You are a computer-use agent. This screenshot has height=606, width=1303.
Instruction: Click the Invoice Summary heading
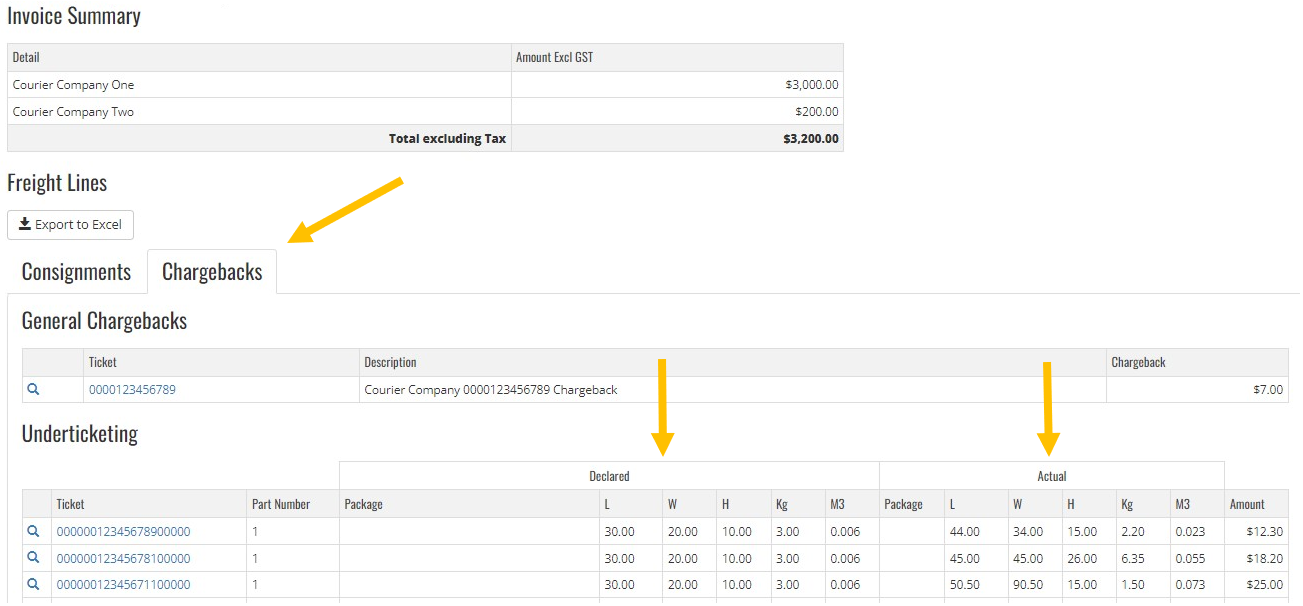74,17
